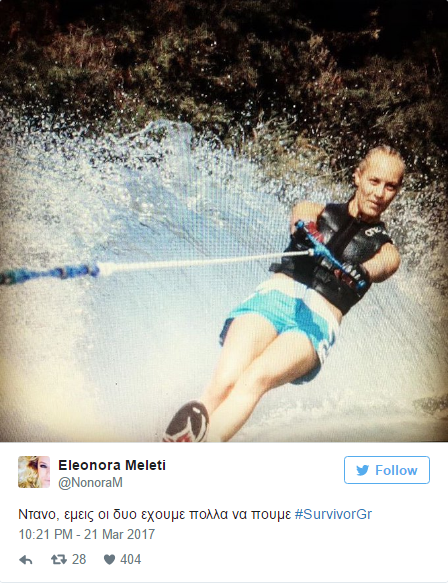Click the 10:21 PM tweet timestamp
This screenshot has height=584, width=448.
point(45,534)
